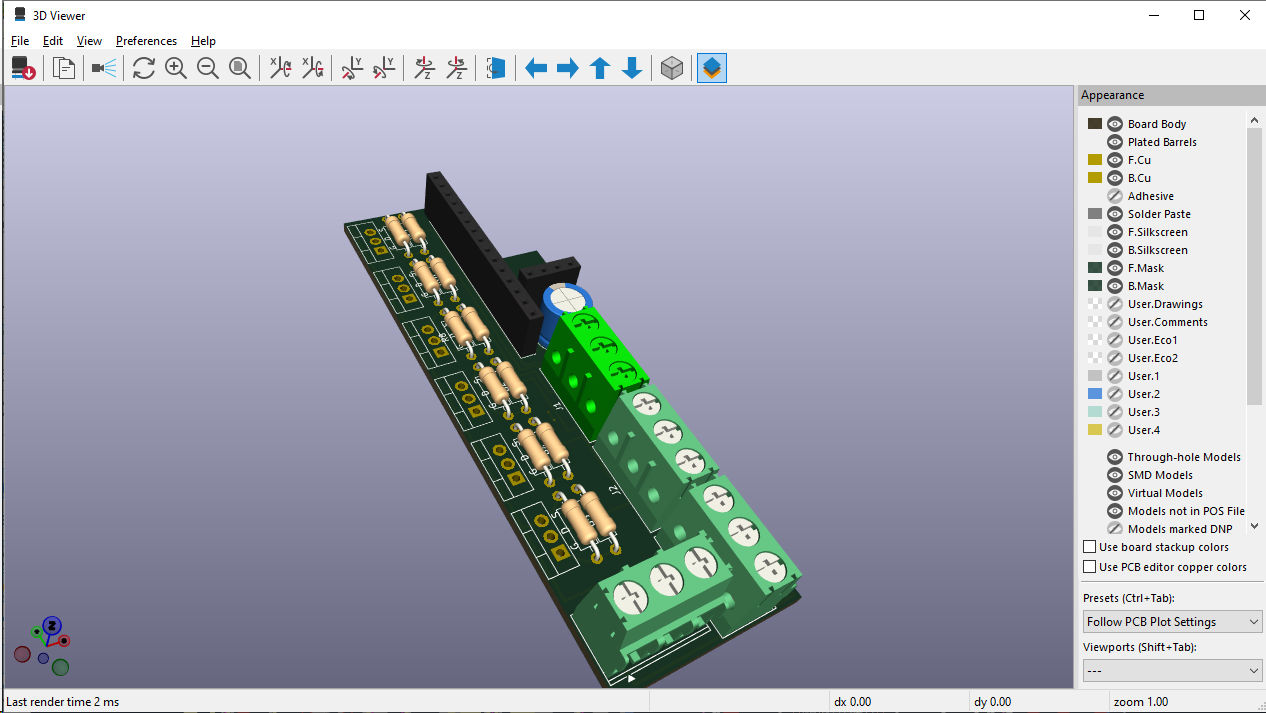Hide Plated Barrels via eye icon
1266x713 pixels.
click(x=1115, y=142)
